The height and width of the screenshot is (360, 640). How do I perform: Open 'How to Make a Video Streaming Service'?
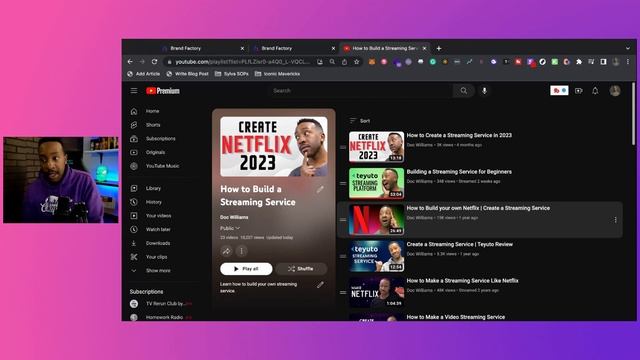point(456,317)
